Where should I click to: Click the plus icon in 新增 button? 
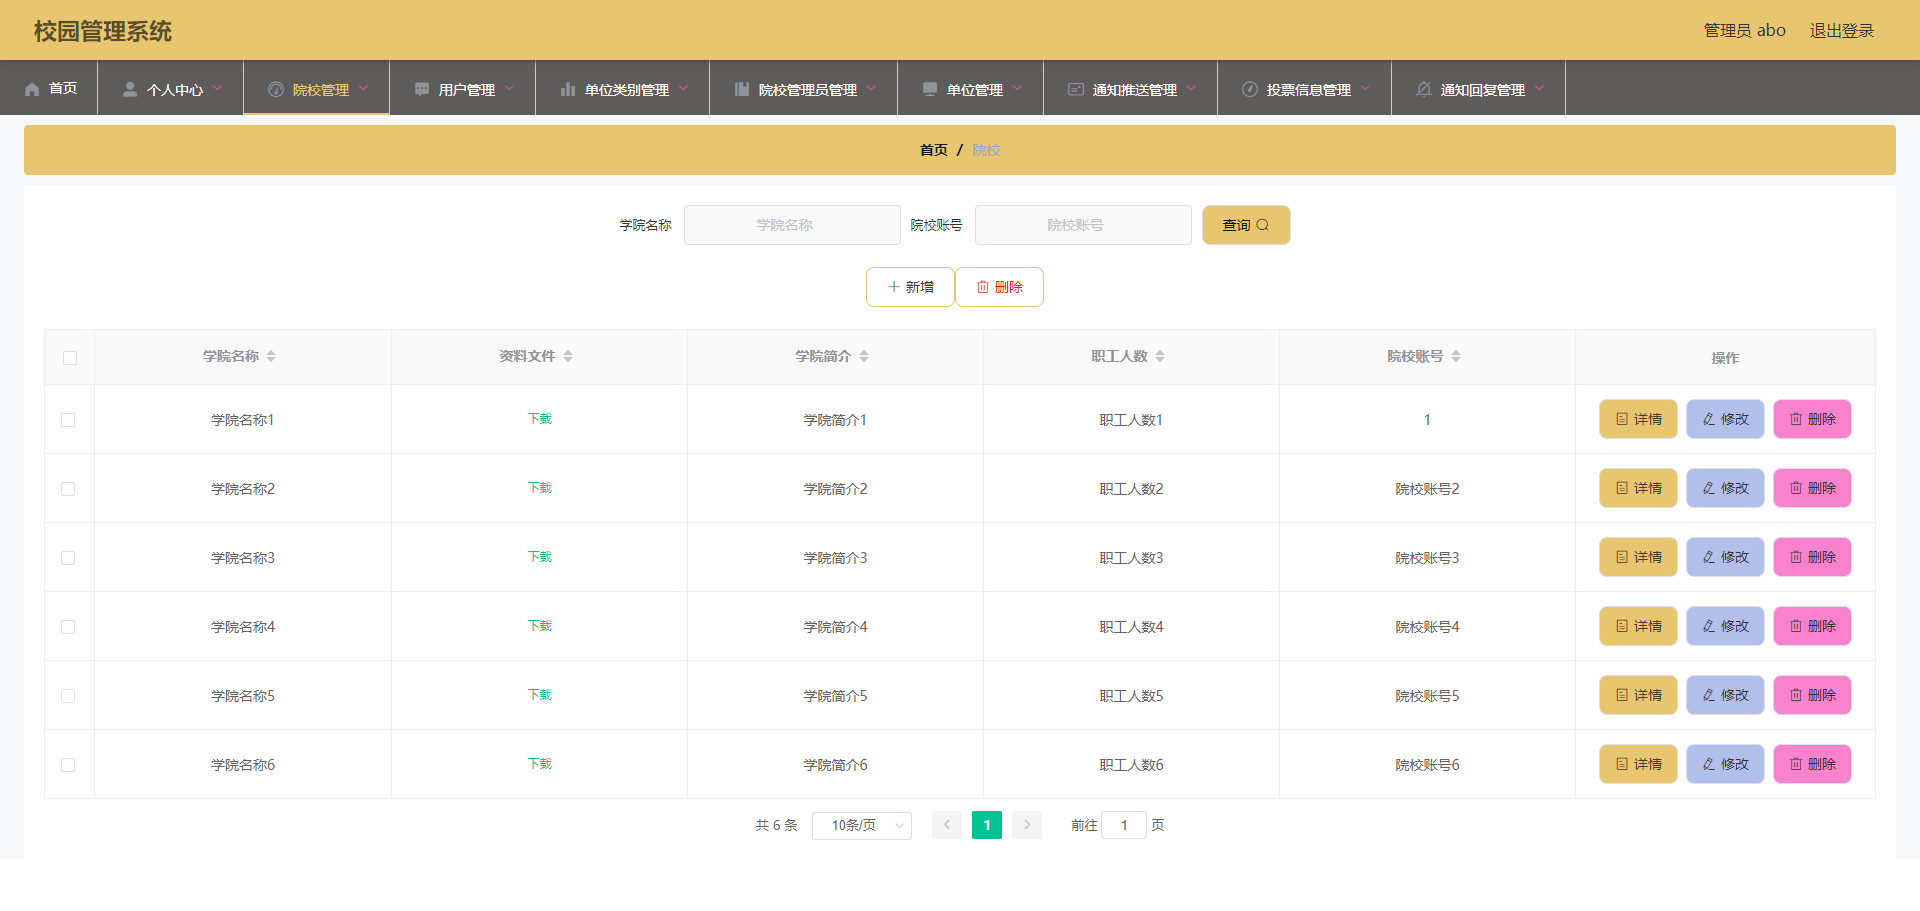(x=894, y=287)
